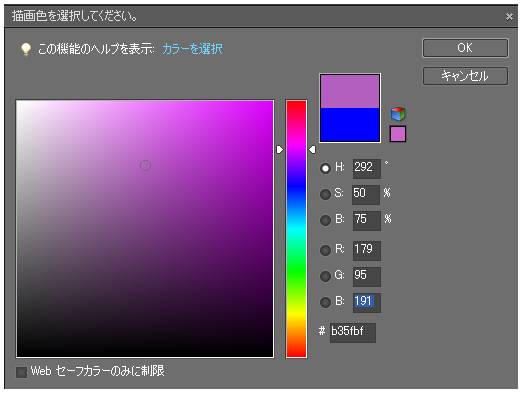The height and width of the screenshot is (393, 525).
Task: Click the left hue slider arrow marker
Action: click(x=280, y=150)
